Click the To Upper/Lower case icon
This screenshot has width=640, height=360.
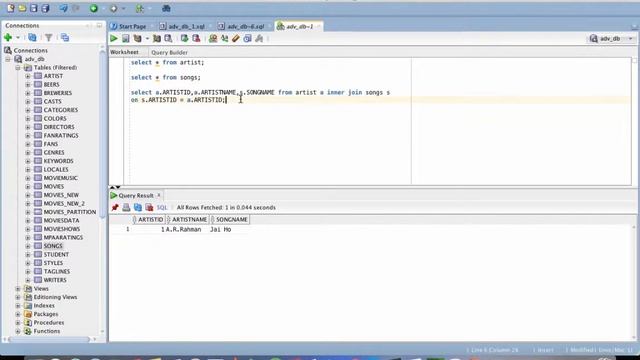224,38
